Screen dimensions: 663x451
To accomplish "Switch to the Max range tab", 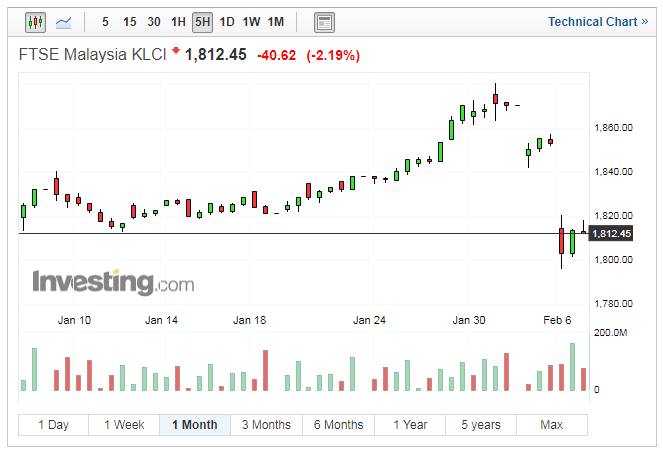I will point(552,425).
